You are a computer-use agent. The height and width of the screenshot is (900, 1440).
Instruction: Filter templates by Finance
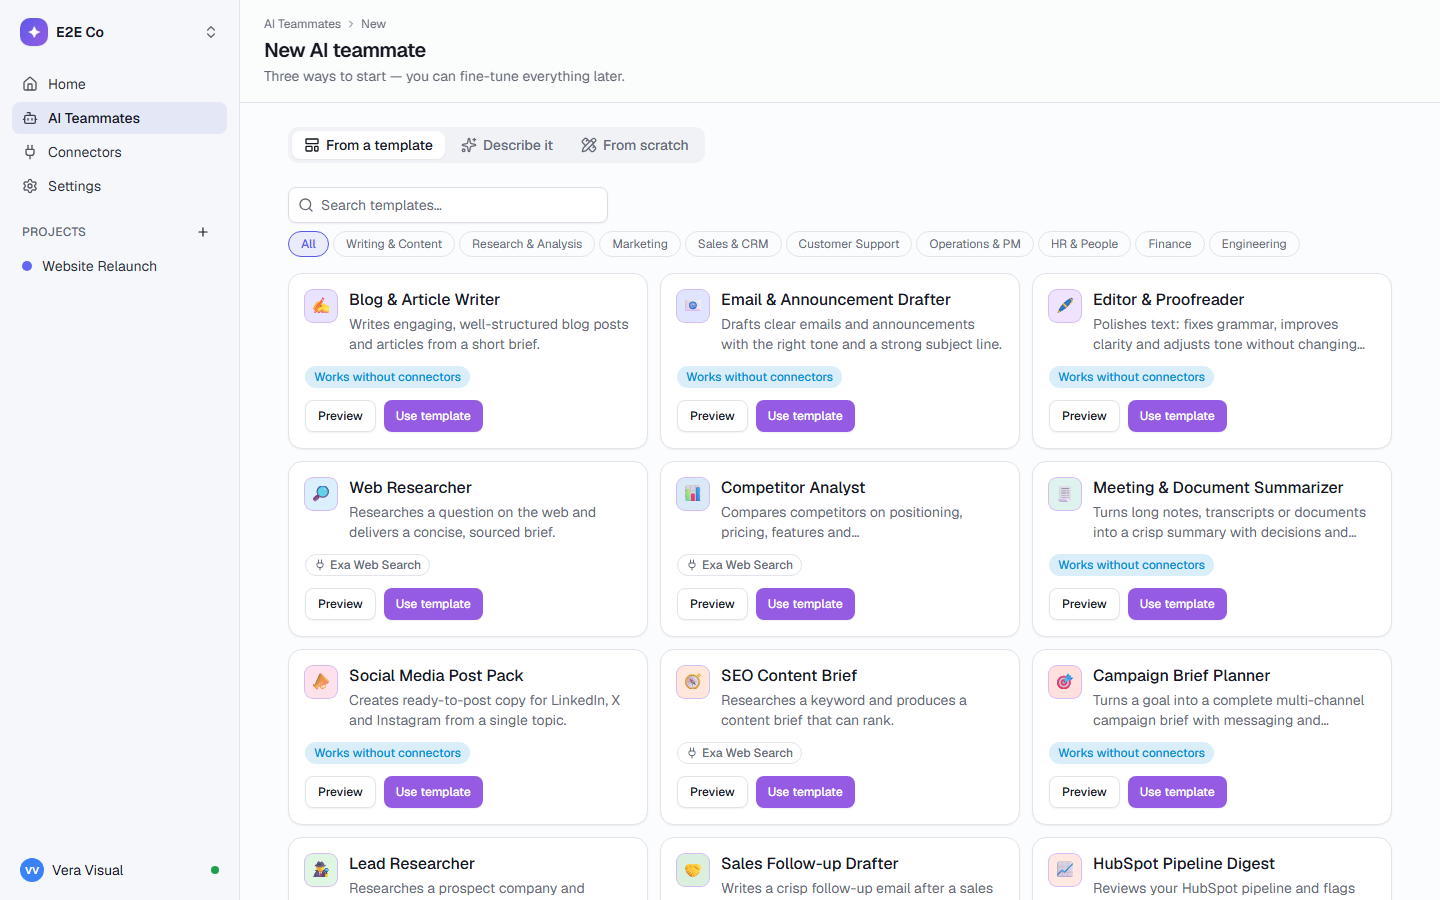click(x=1170, y=244)
